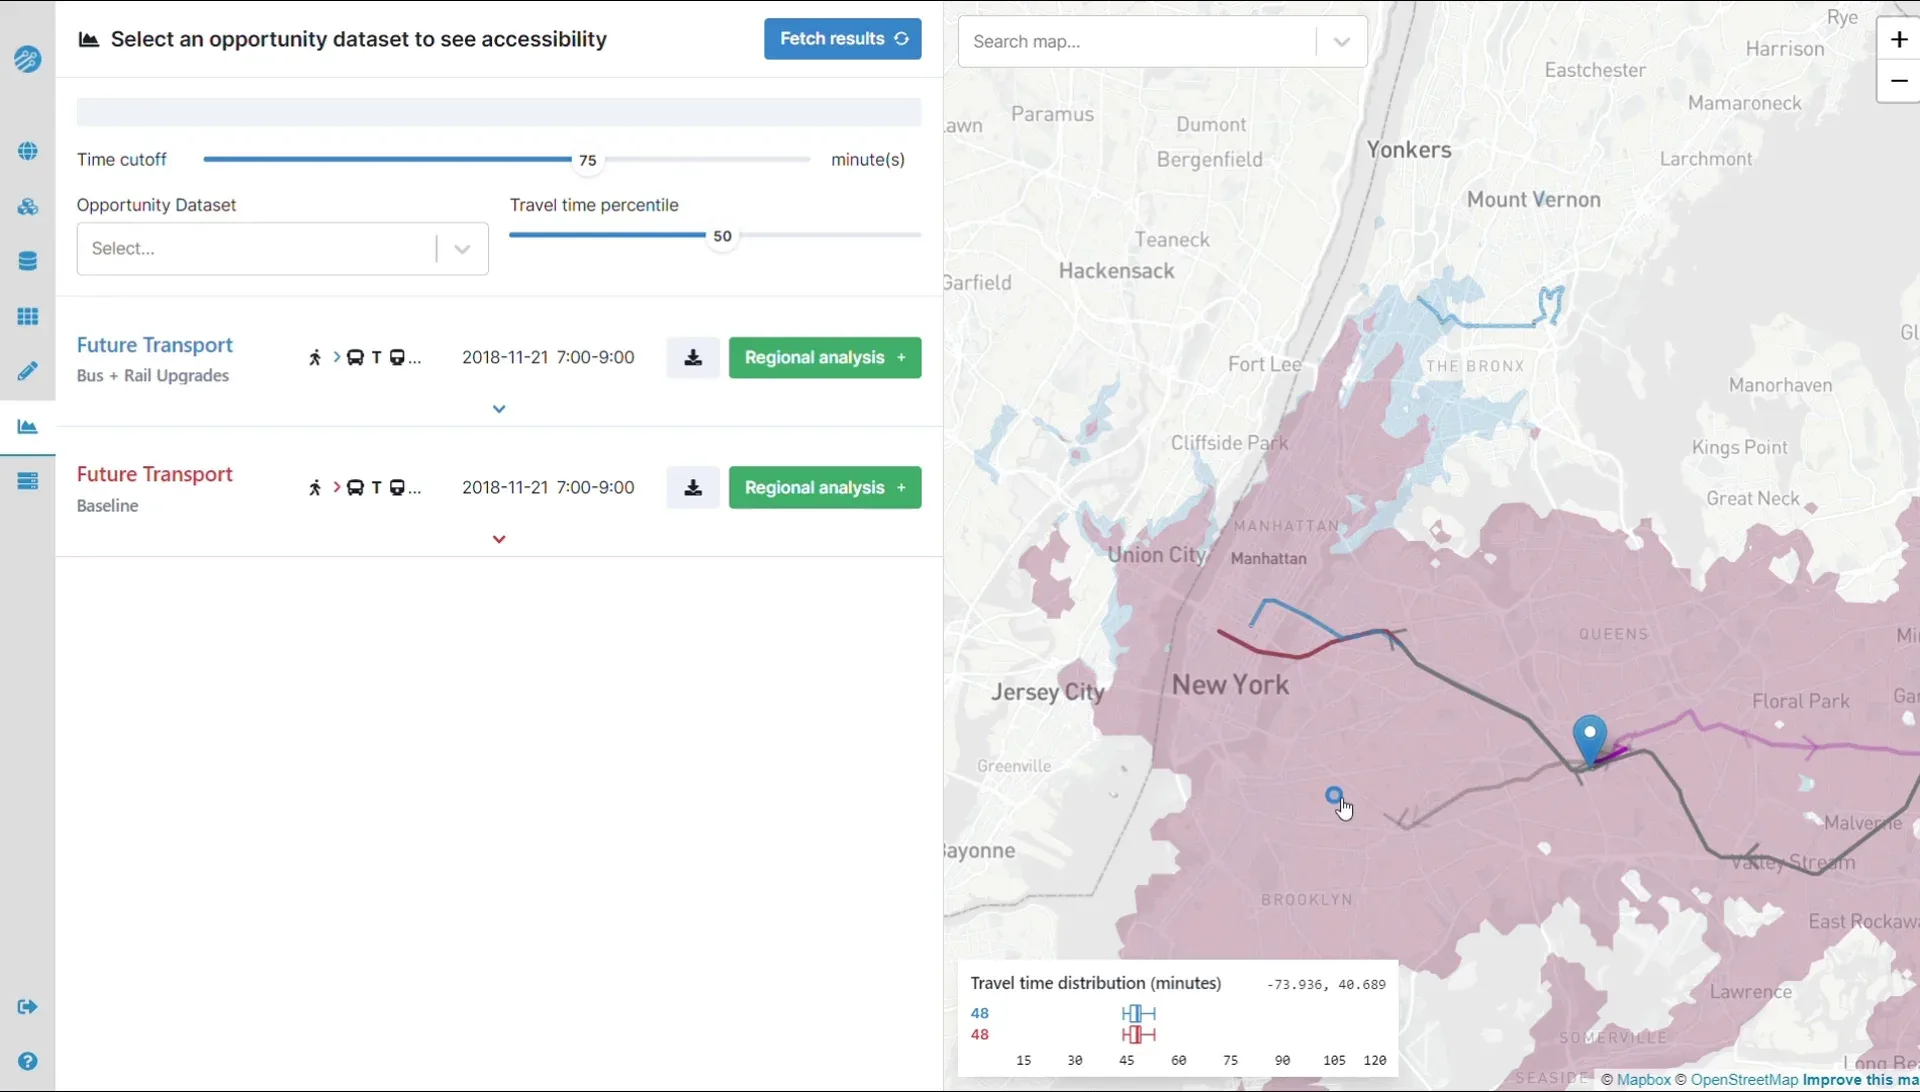
Task: Click the chart icon beside the heading
Action: pos(89,40)
